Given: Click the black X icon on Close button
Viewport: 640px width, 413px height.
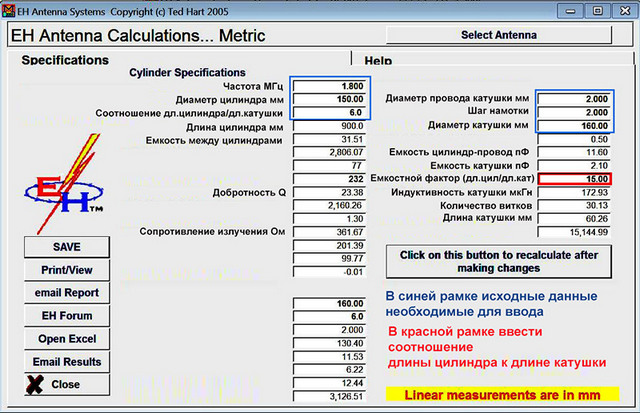Looking at the screenshot, I should pyautogui.click(x=35, y=384).
